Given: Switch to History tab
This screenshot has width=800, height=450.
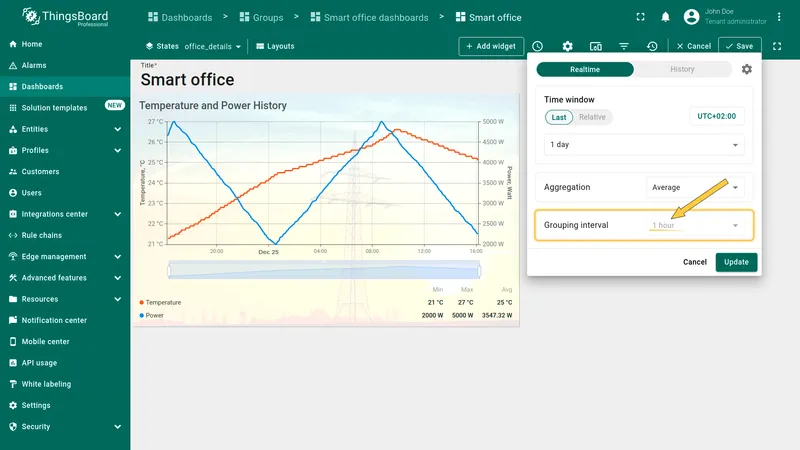Looking at the screenshot, I should (682, 69).
